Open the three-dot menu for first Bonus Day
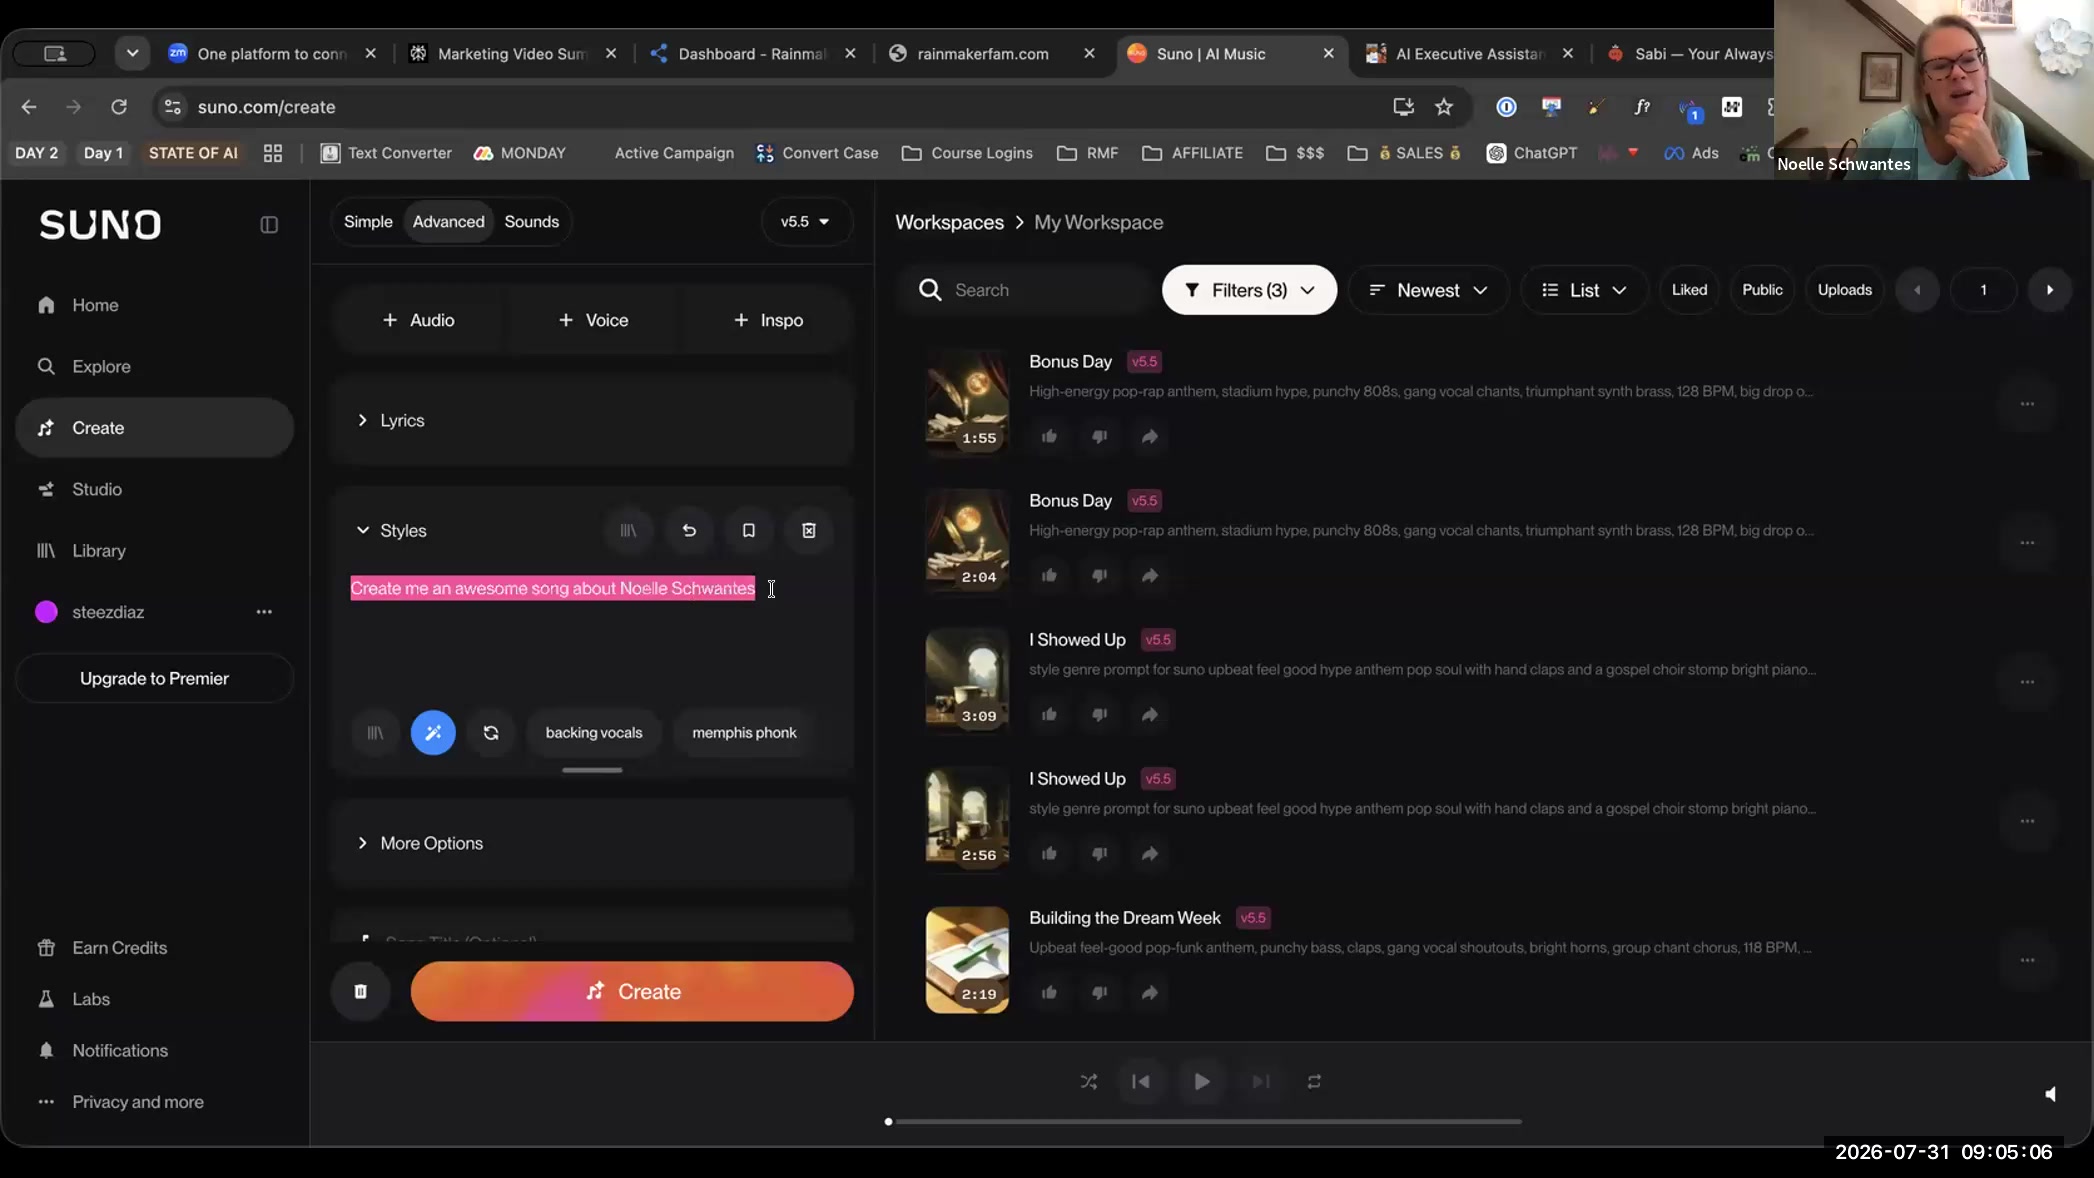The image size is (2094, 1178). click(x=2027, y=404)
